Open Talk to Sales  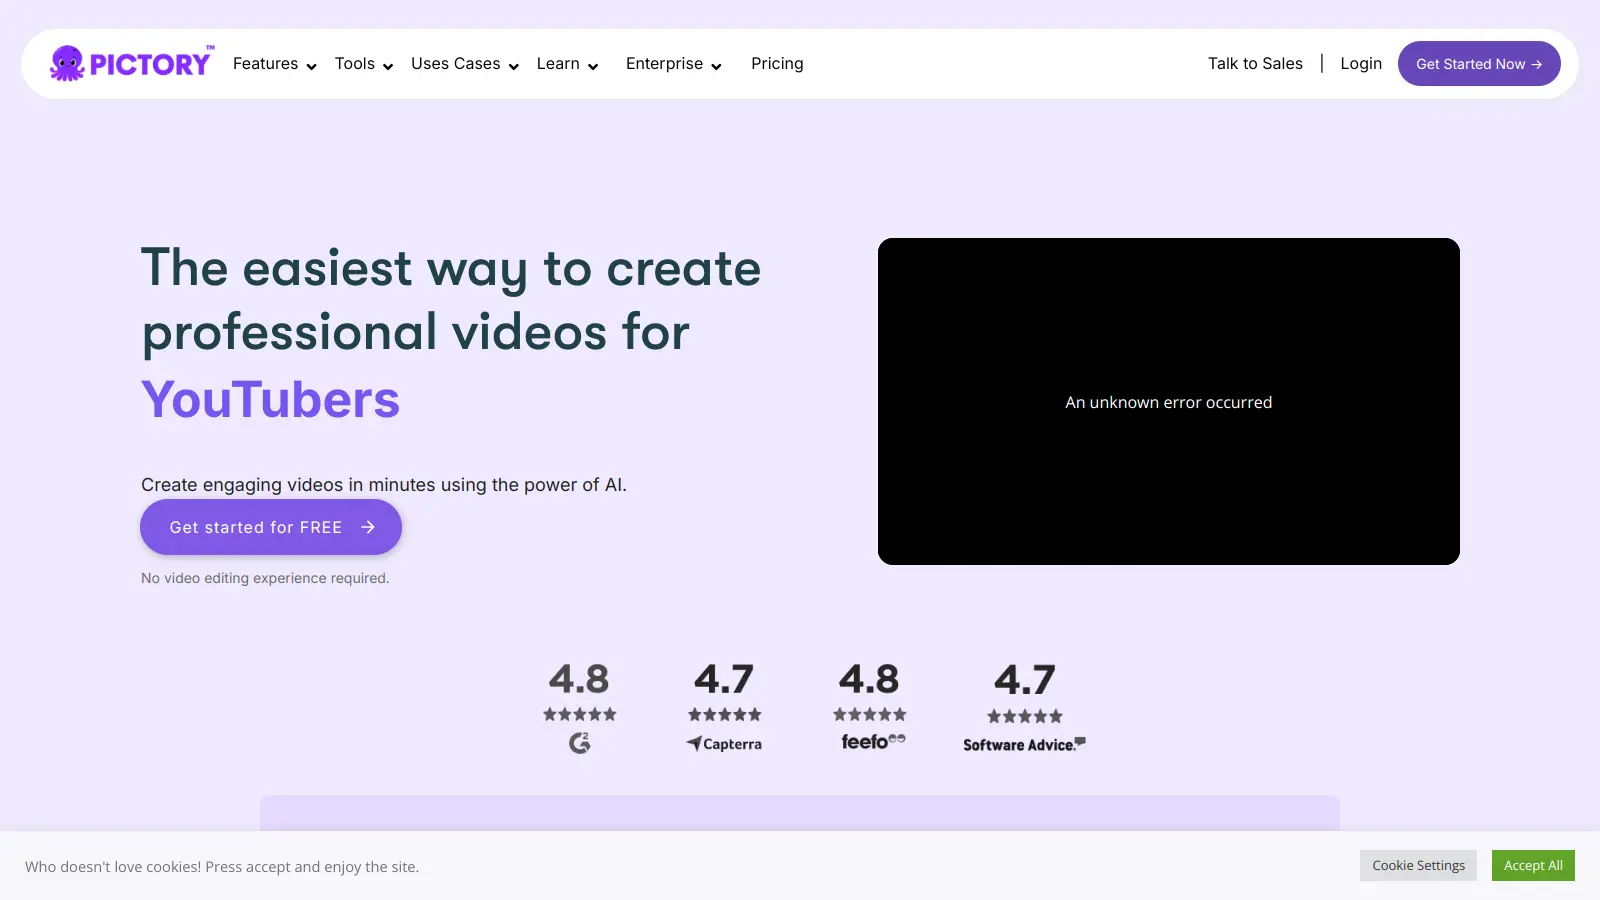tap(1255, 63)
